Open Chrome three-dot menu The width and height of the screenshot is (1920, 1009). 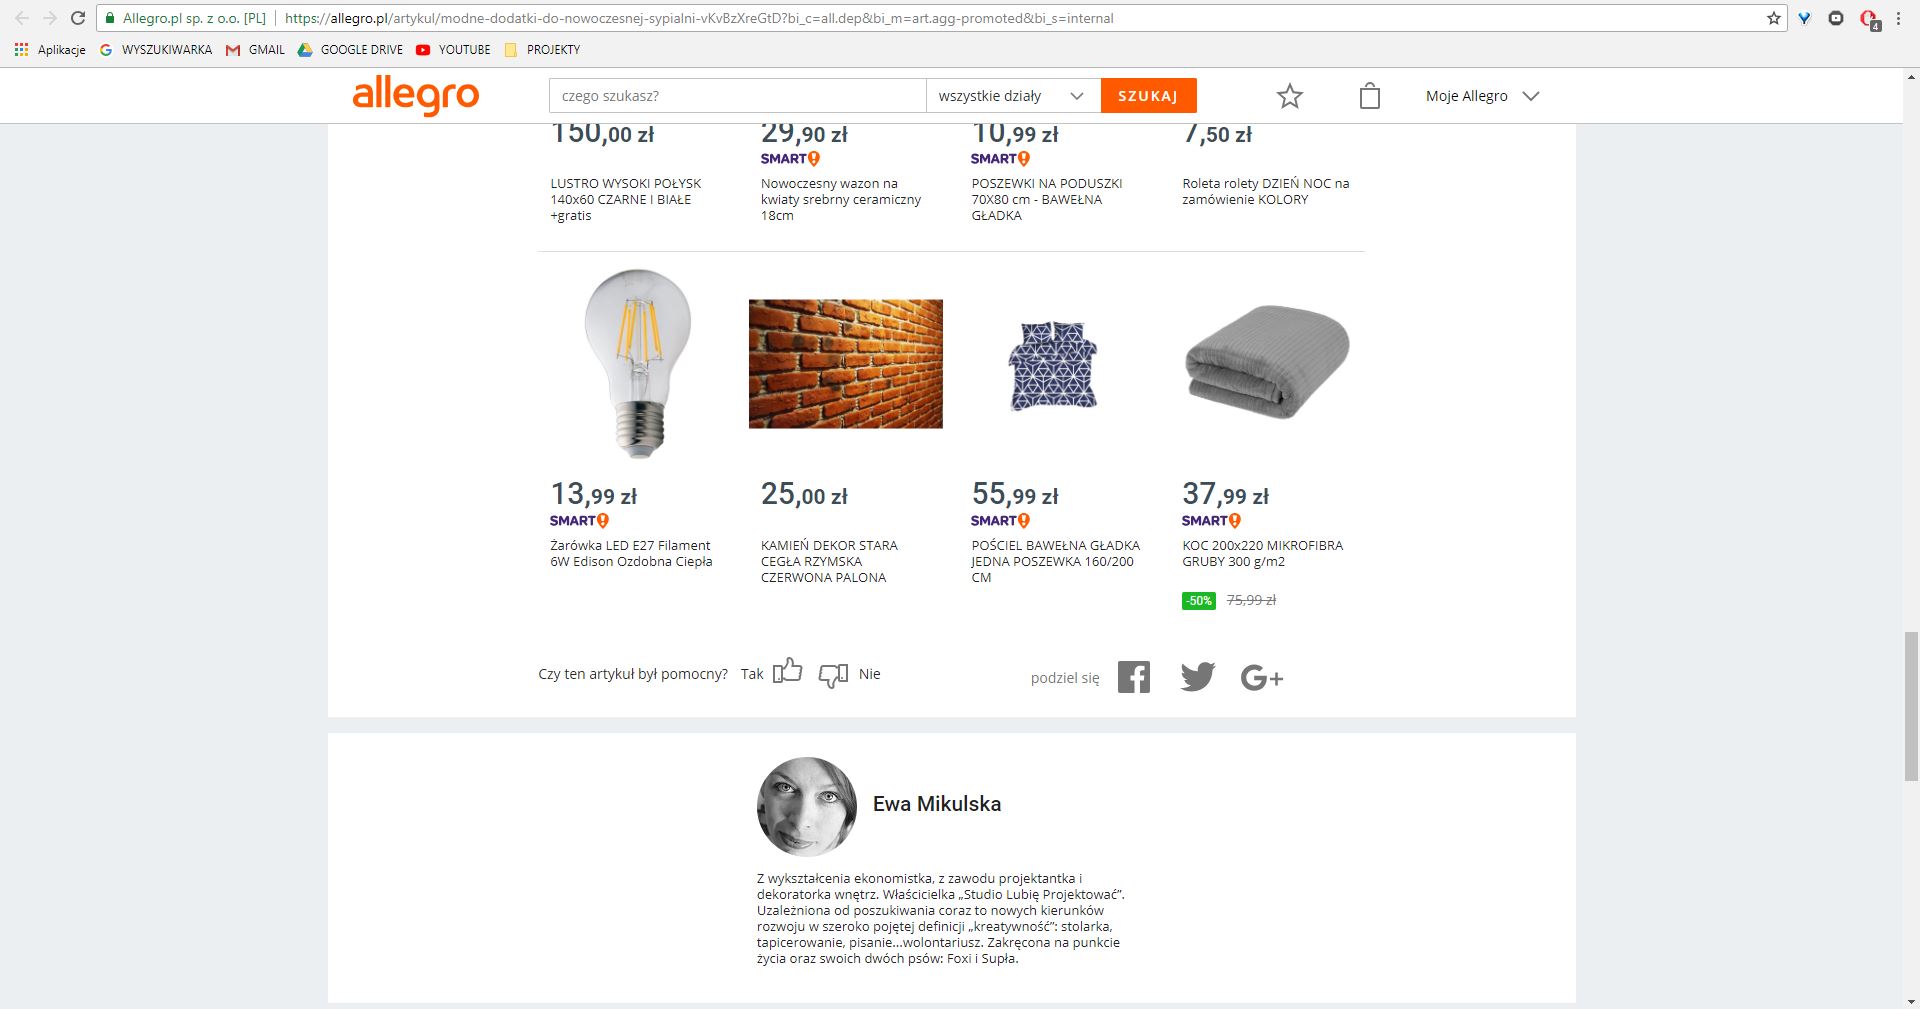(1898, 18)
